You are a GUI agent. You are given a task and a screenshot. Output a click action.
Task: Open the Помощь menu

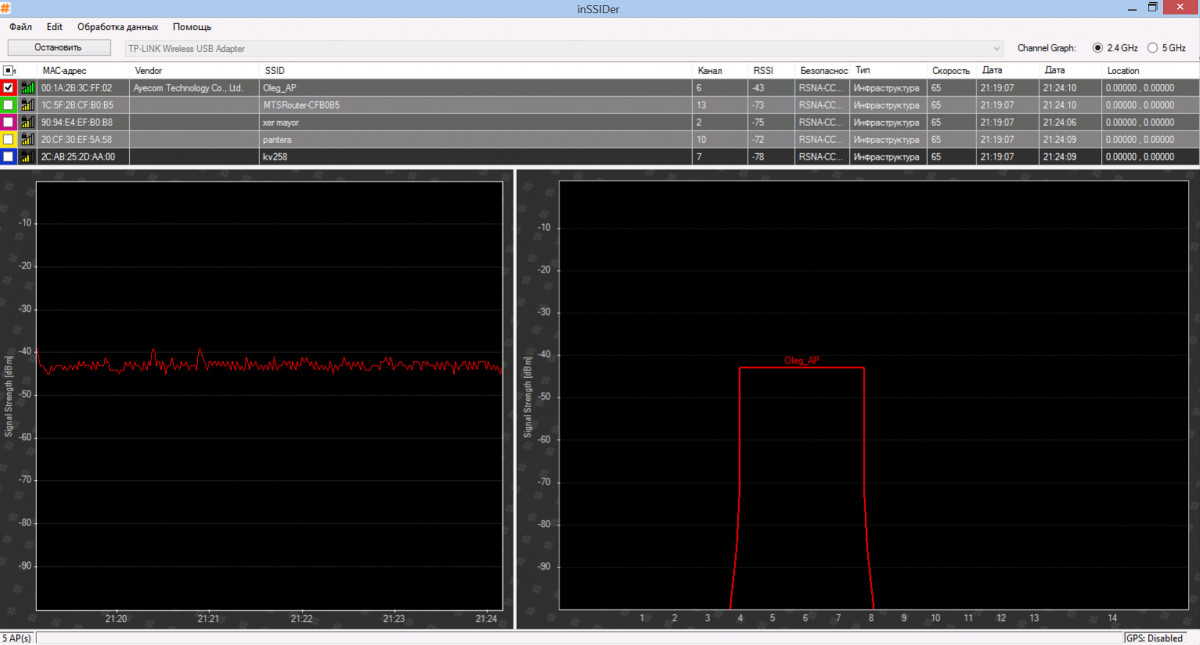click(191, 27)
